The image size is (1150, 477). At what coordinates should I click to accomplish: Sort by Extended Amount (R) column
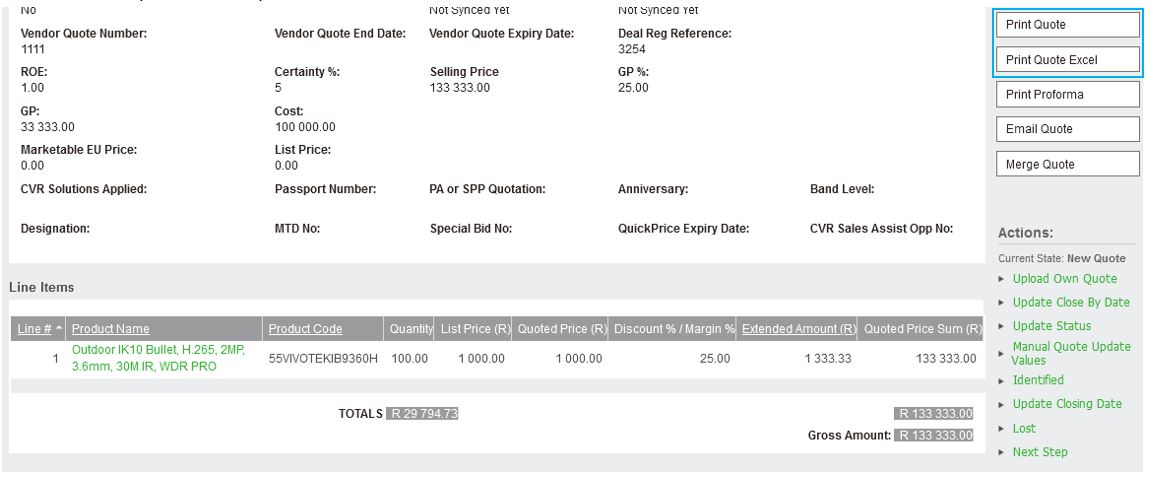click(798, 329)
